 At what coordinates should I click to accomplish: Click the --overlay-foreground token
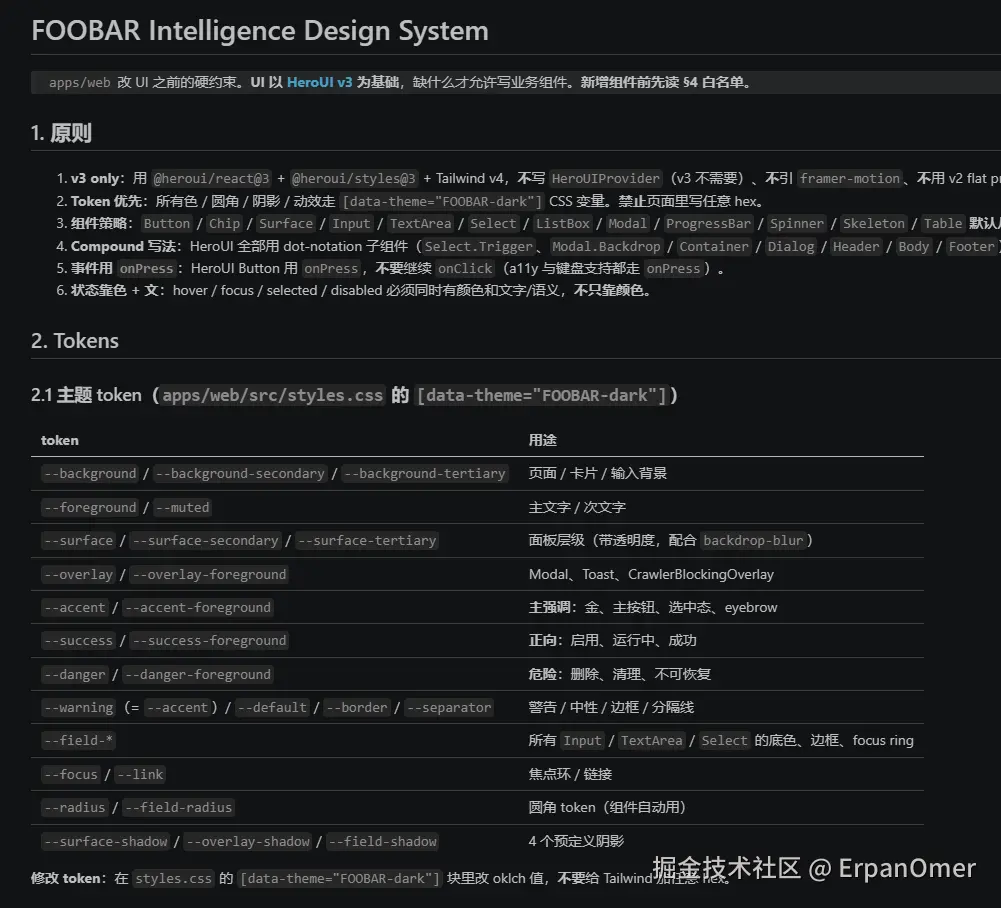(x=209, y=574)
